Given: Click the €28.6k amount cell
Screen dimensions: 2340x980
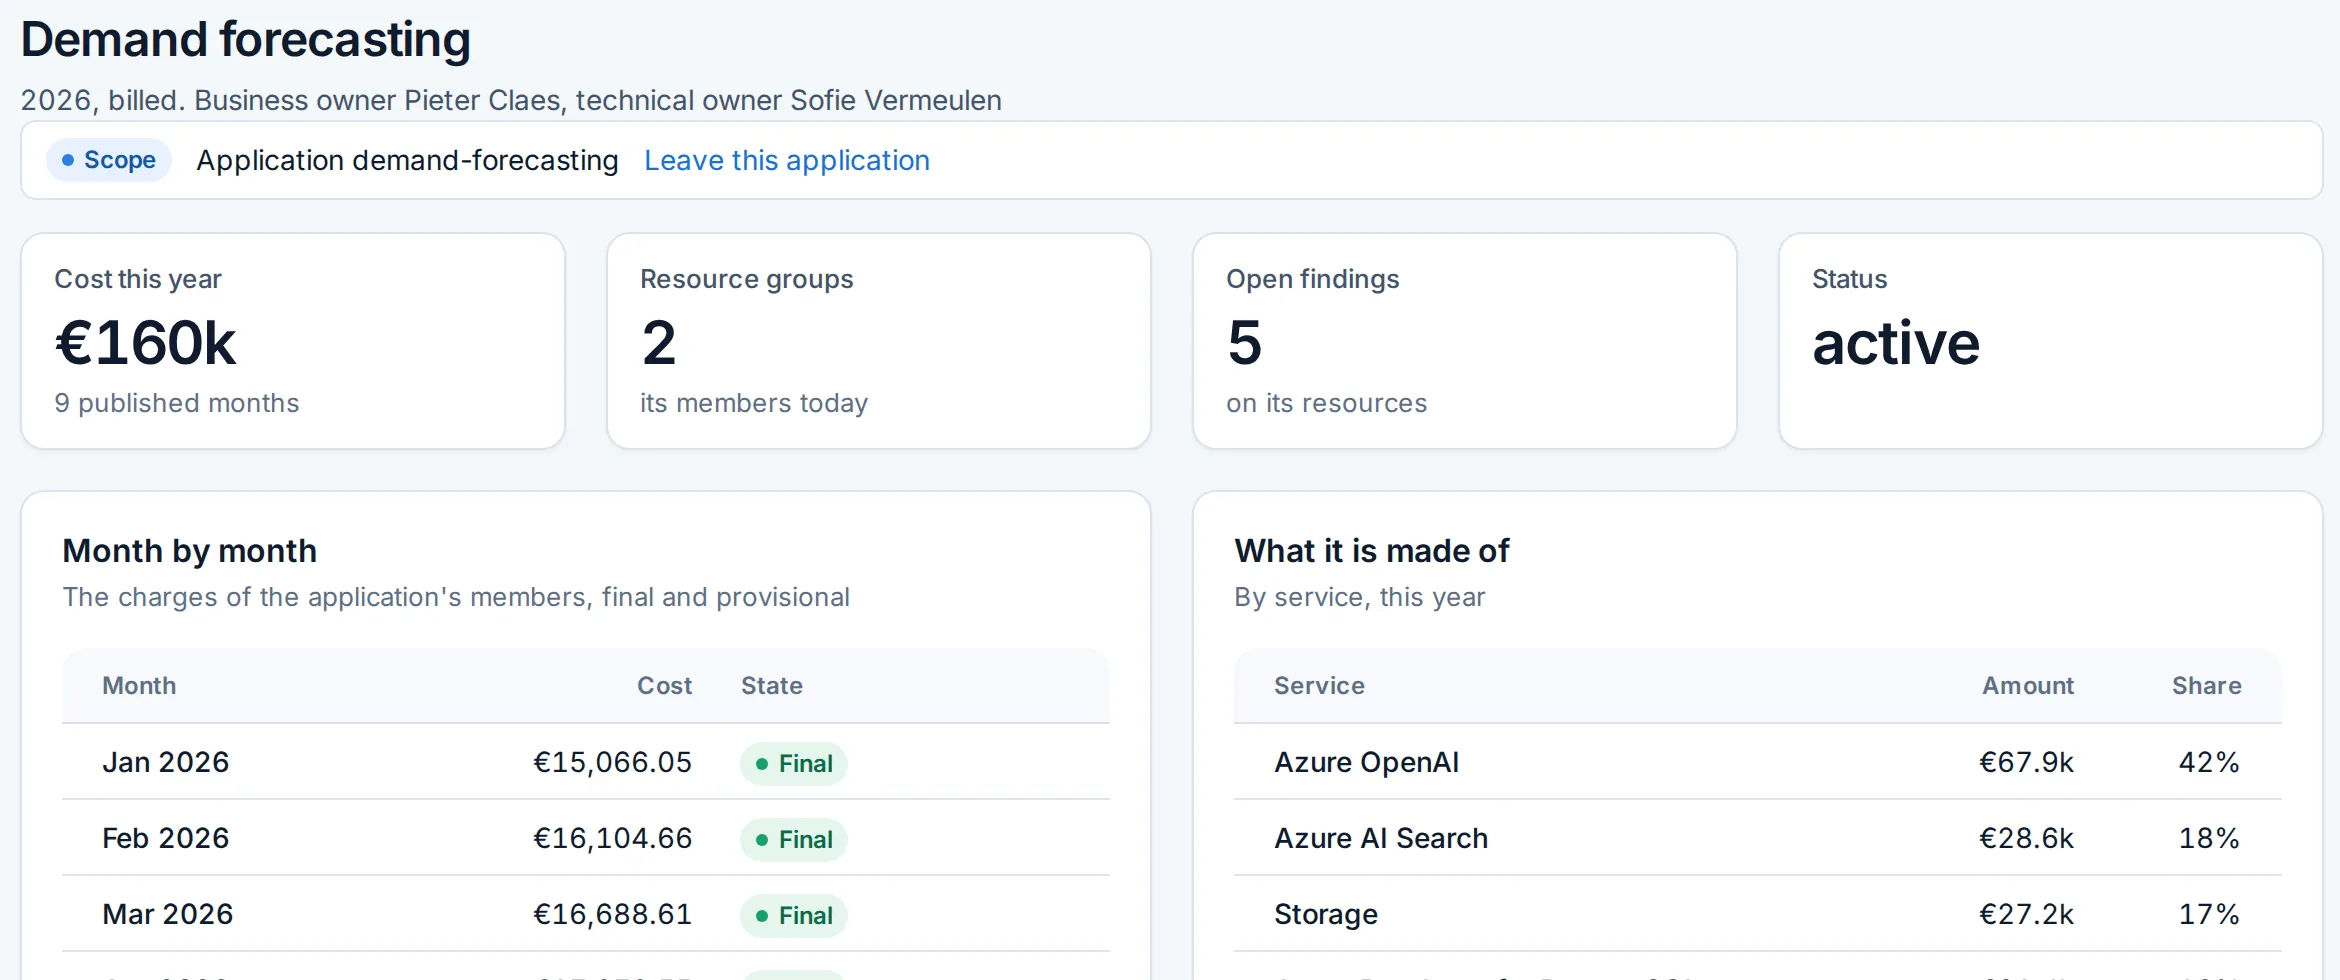Looking at the screenshot, I should tap(2026, 838).
